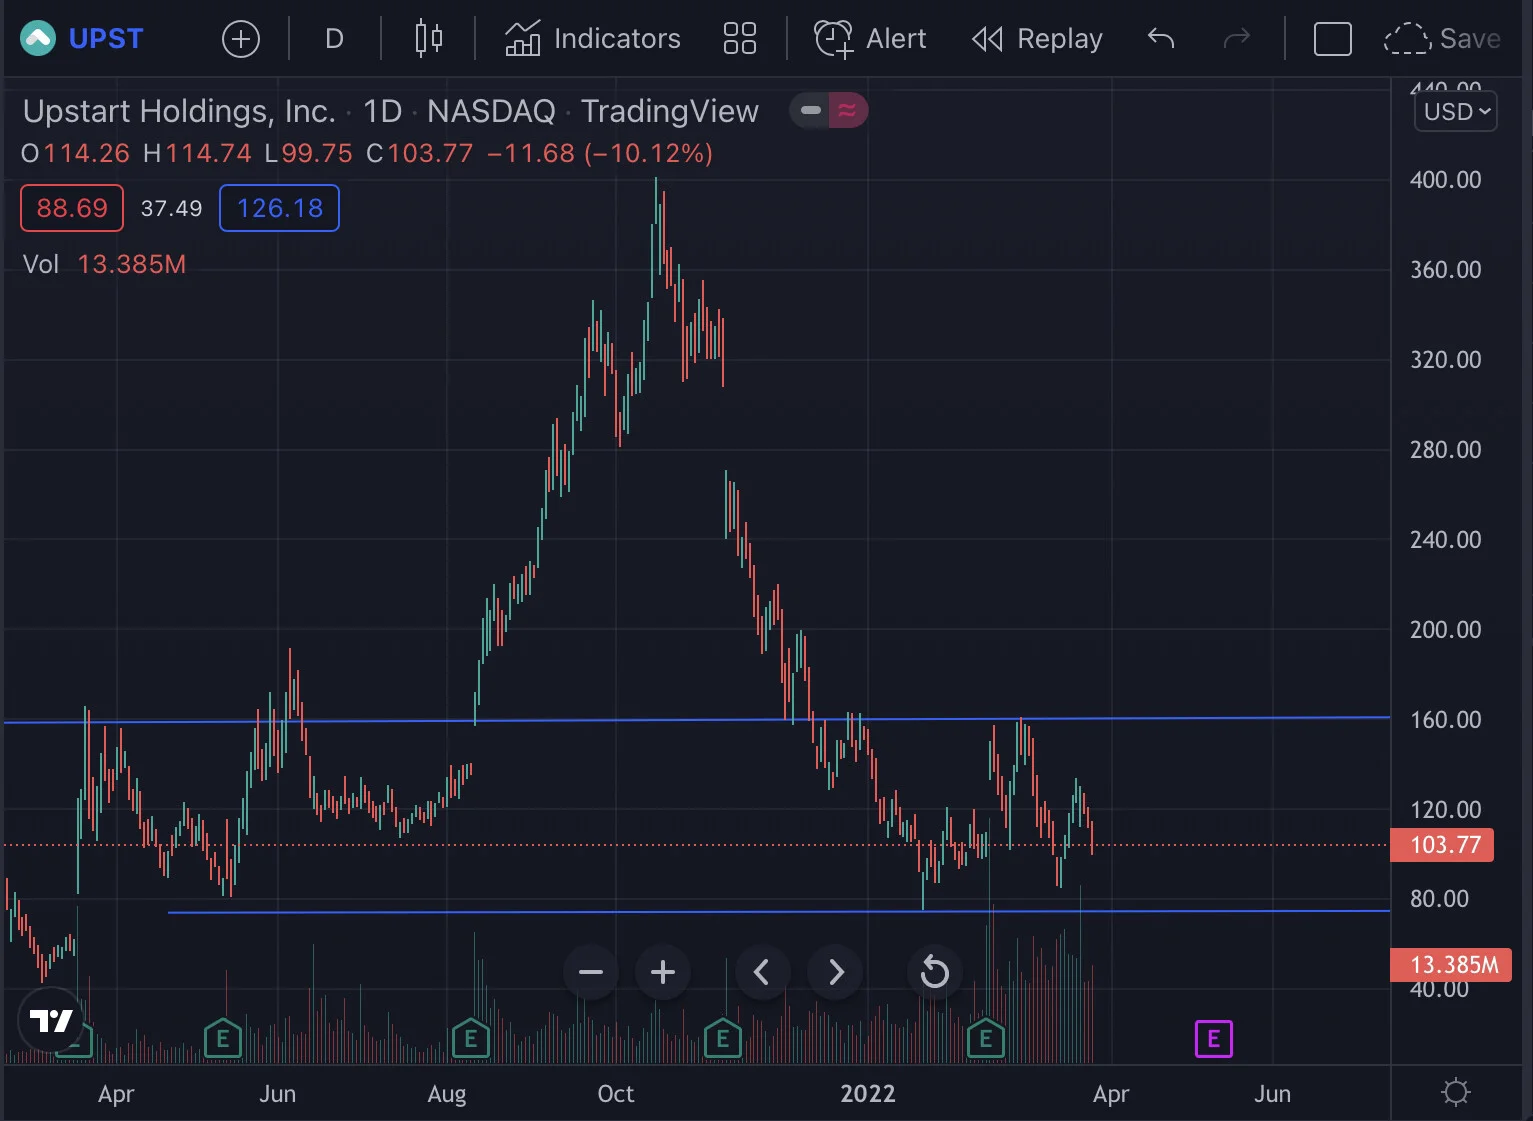This screenshot has height=1121, width=1533.
Task: Click the 37.49 spread value
Action: pos(171,208)
